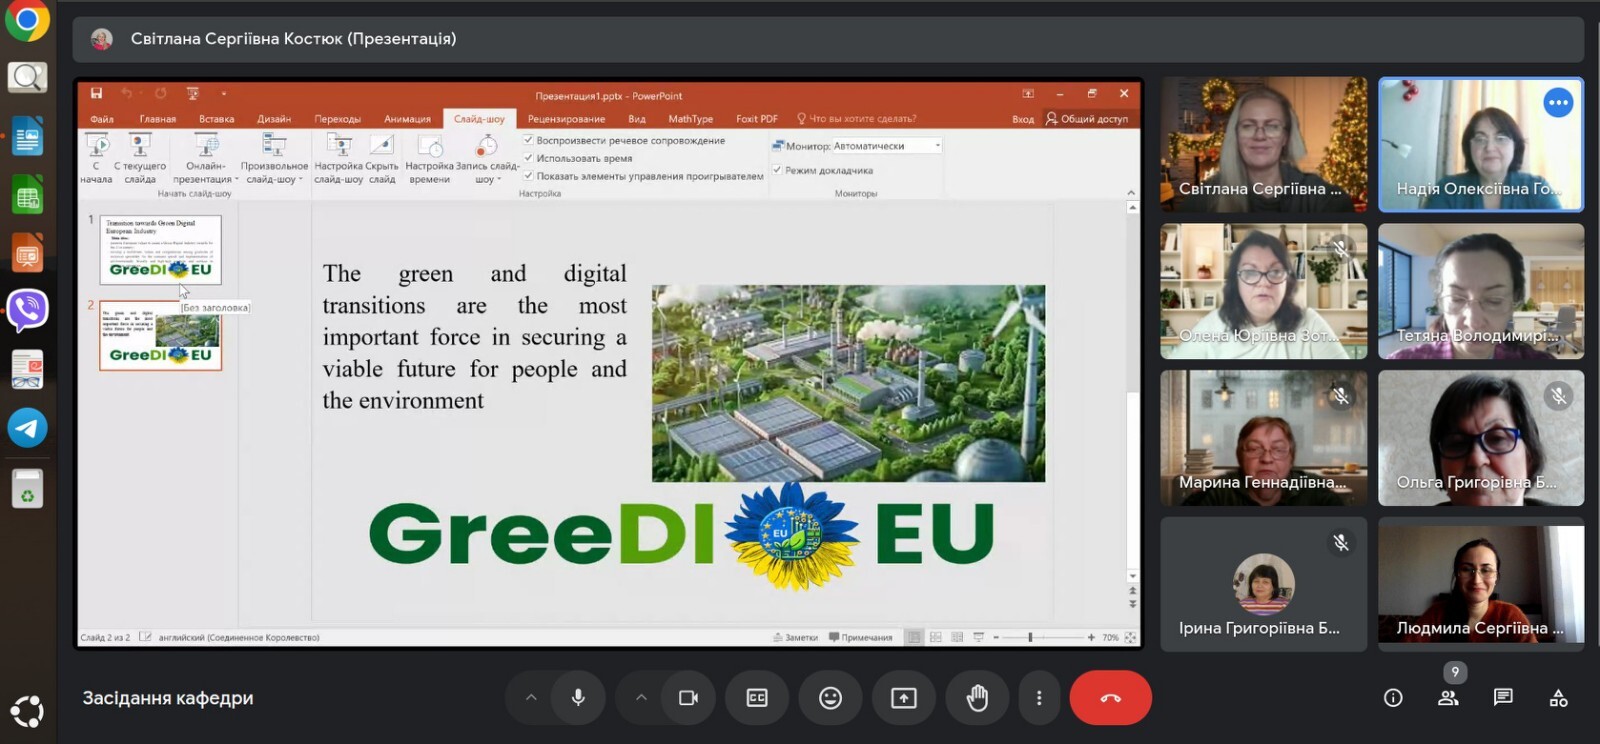Switch to Normal view in status bar

[x=914, y=637]
